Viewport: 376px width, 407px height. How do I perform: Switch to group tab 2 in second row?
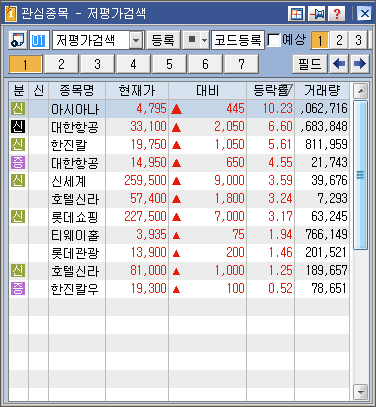pos(61,64)
